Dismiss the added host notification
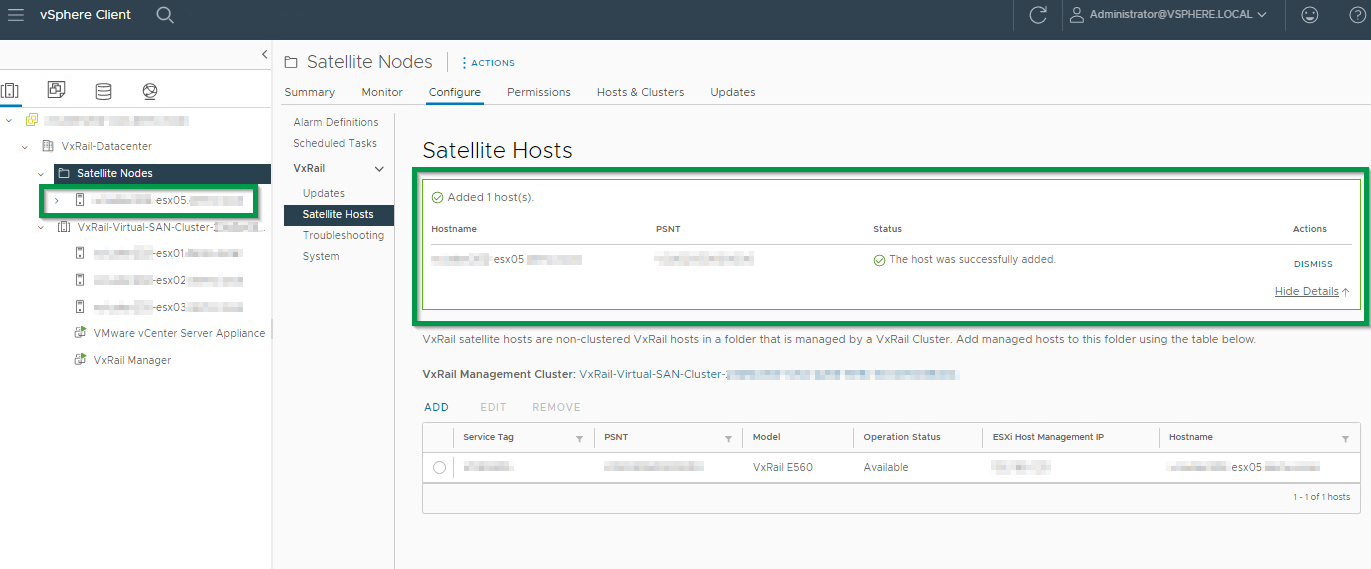Image resolution: width=1371 pixels, height=569 pixels. pos(1313,264)
